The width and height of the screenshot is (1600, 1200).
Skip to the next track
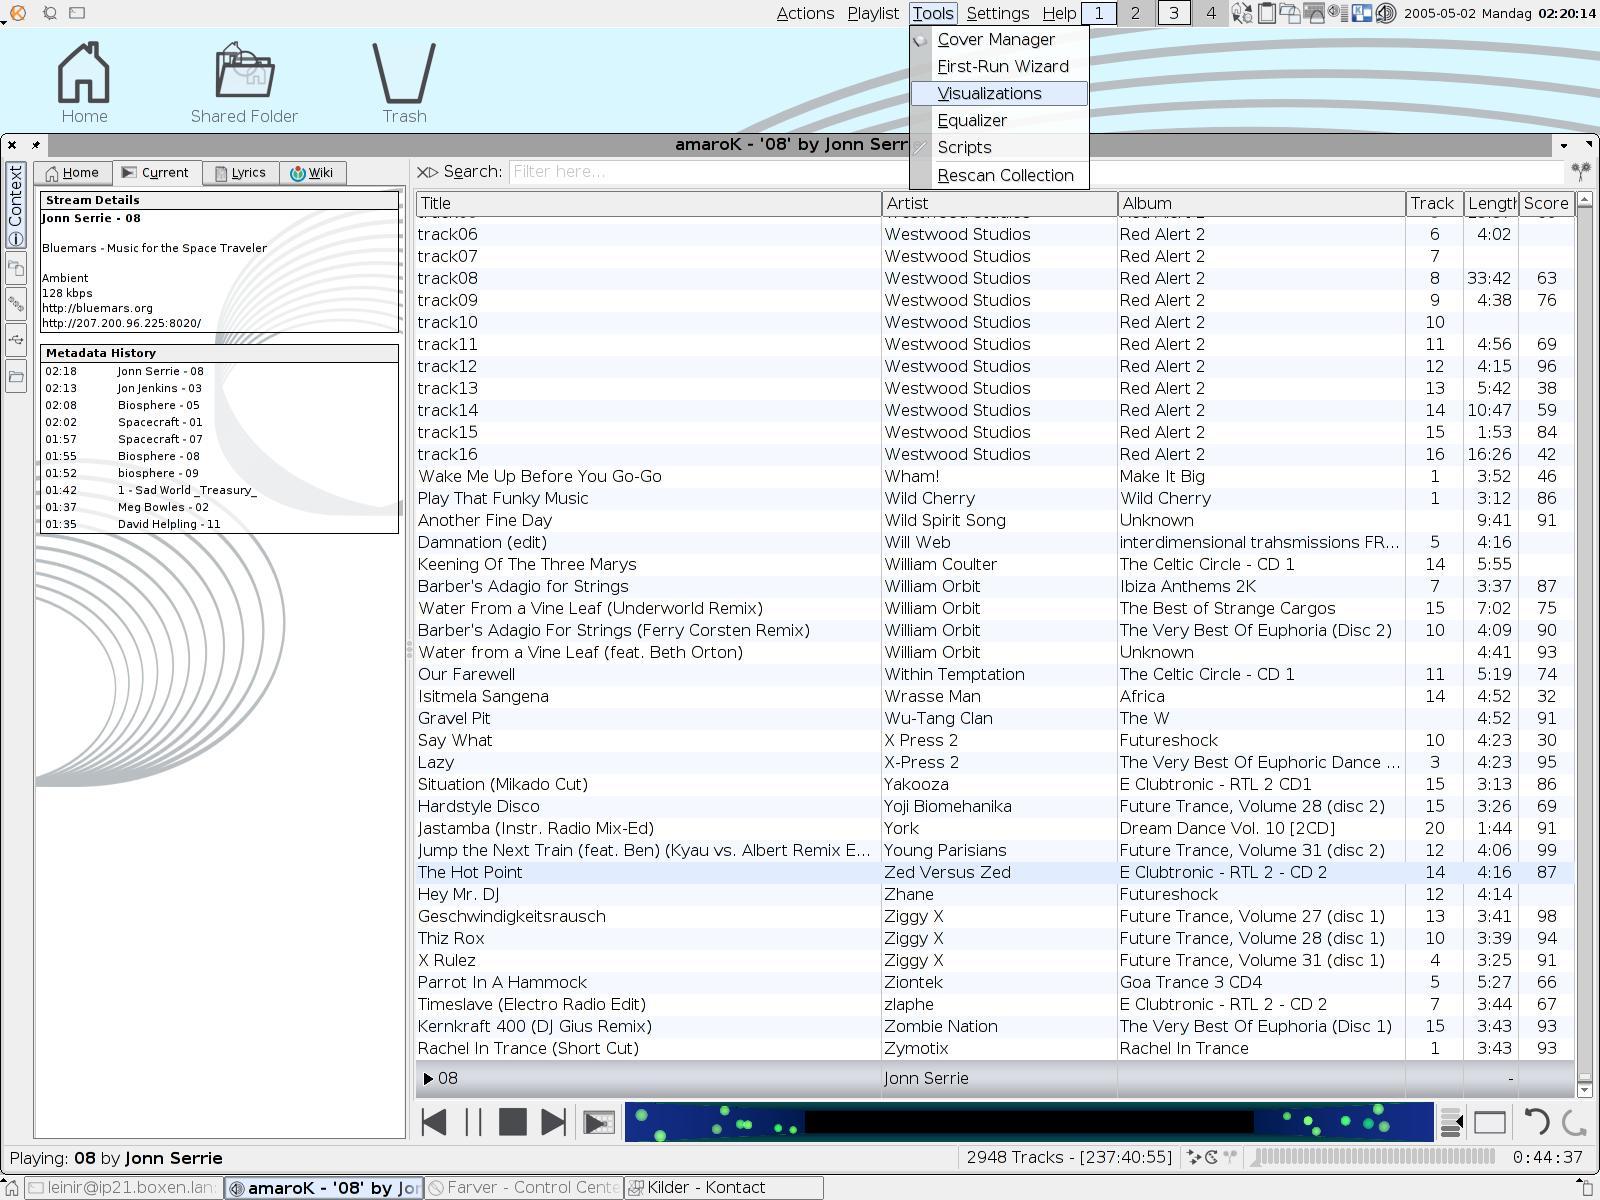tap(553, 1122)
